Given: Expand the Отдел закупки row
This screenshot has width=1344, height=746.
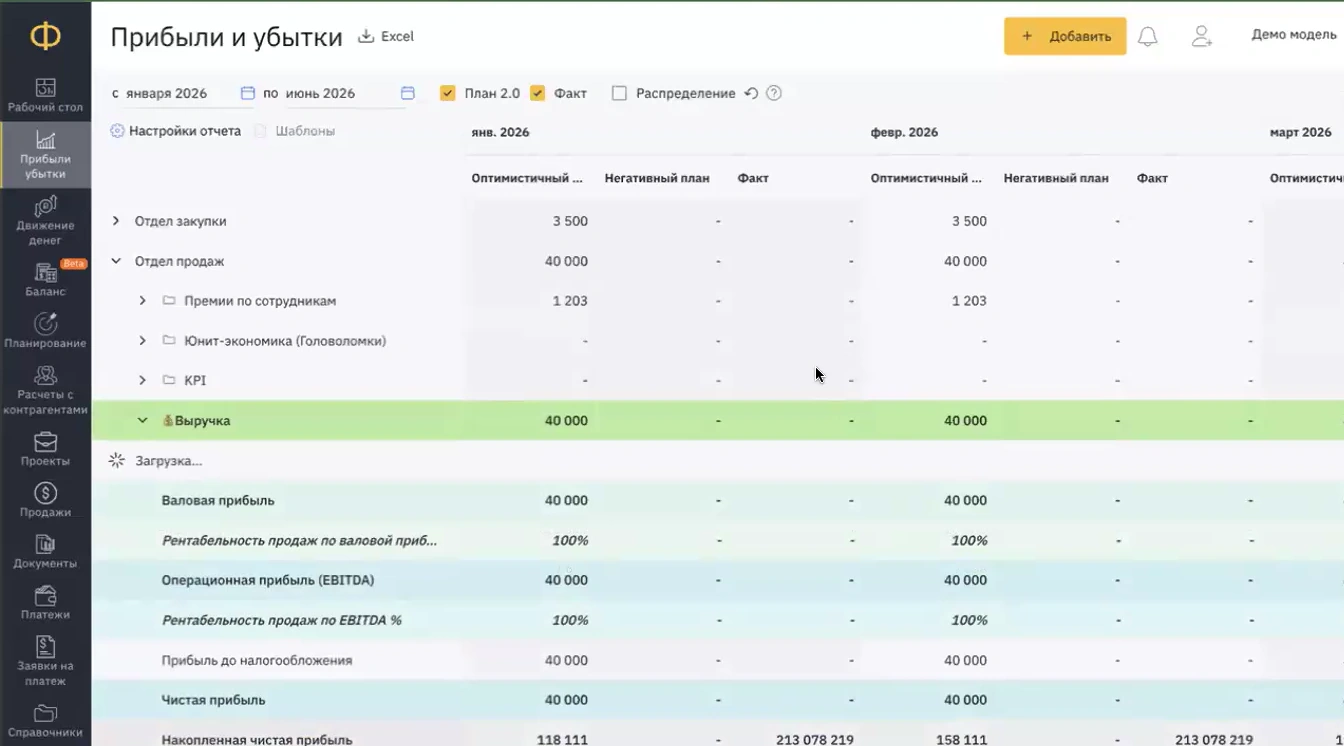Looking at the screenshot, I should point(115,221).
